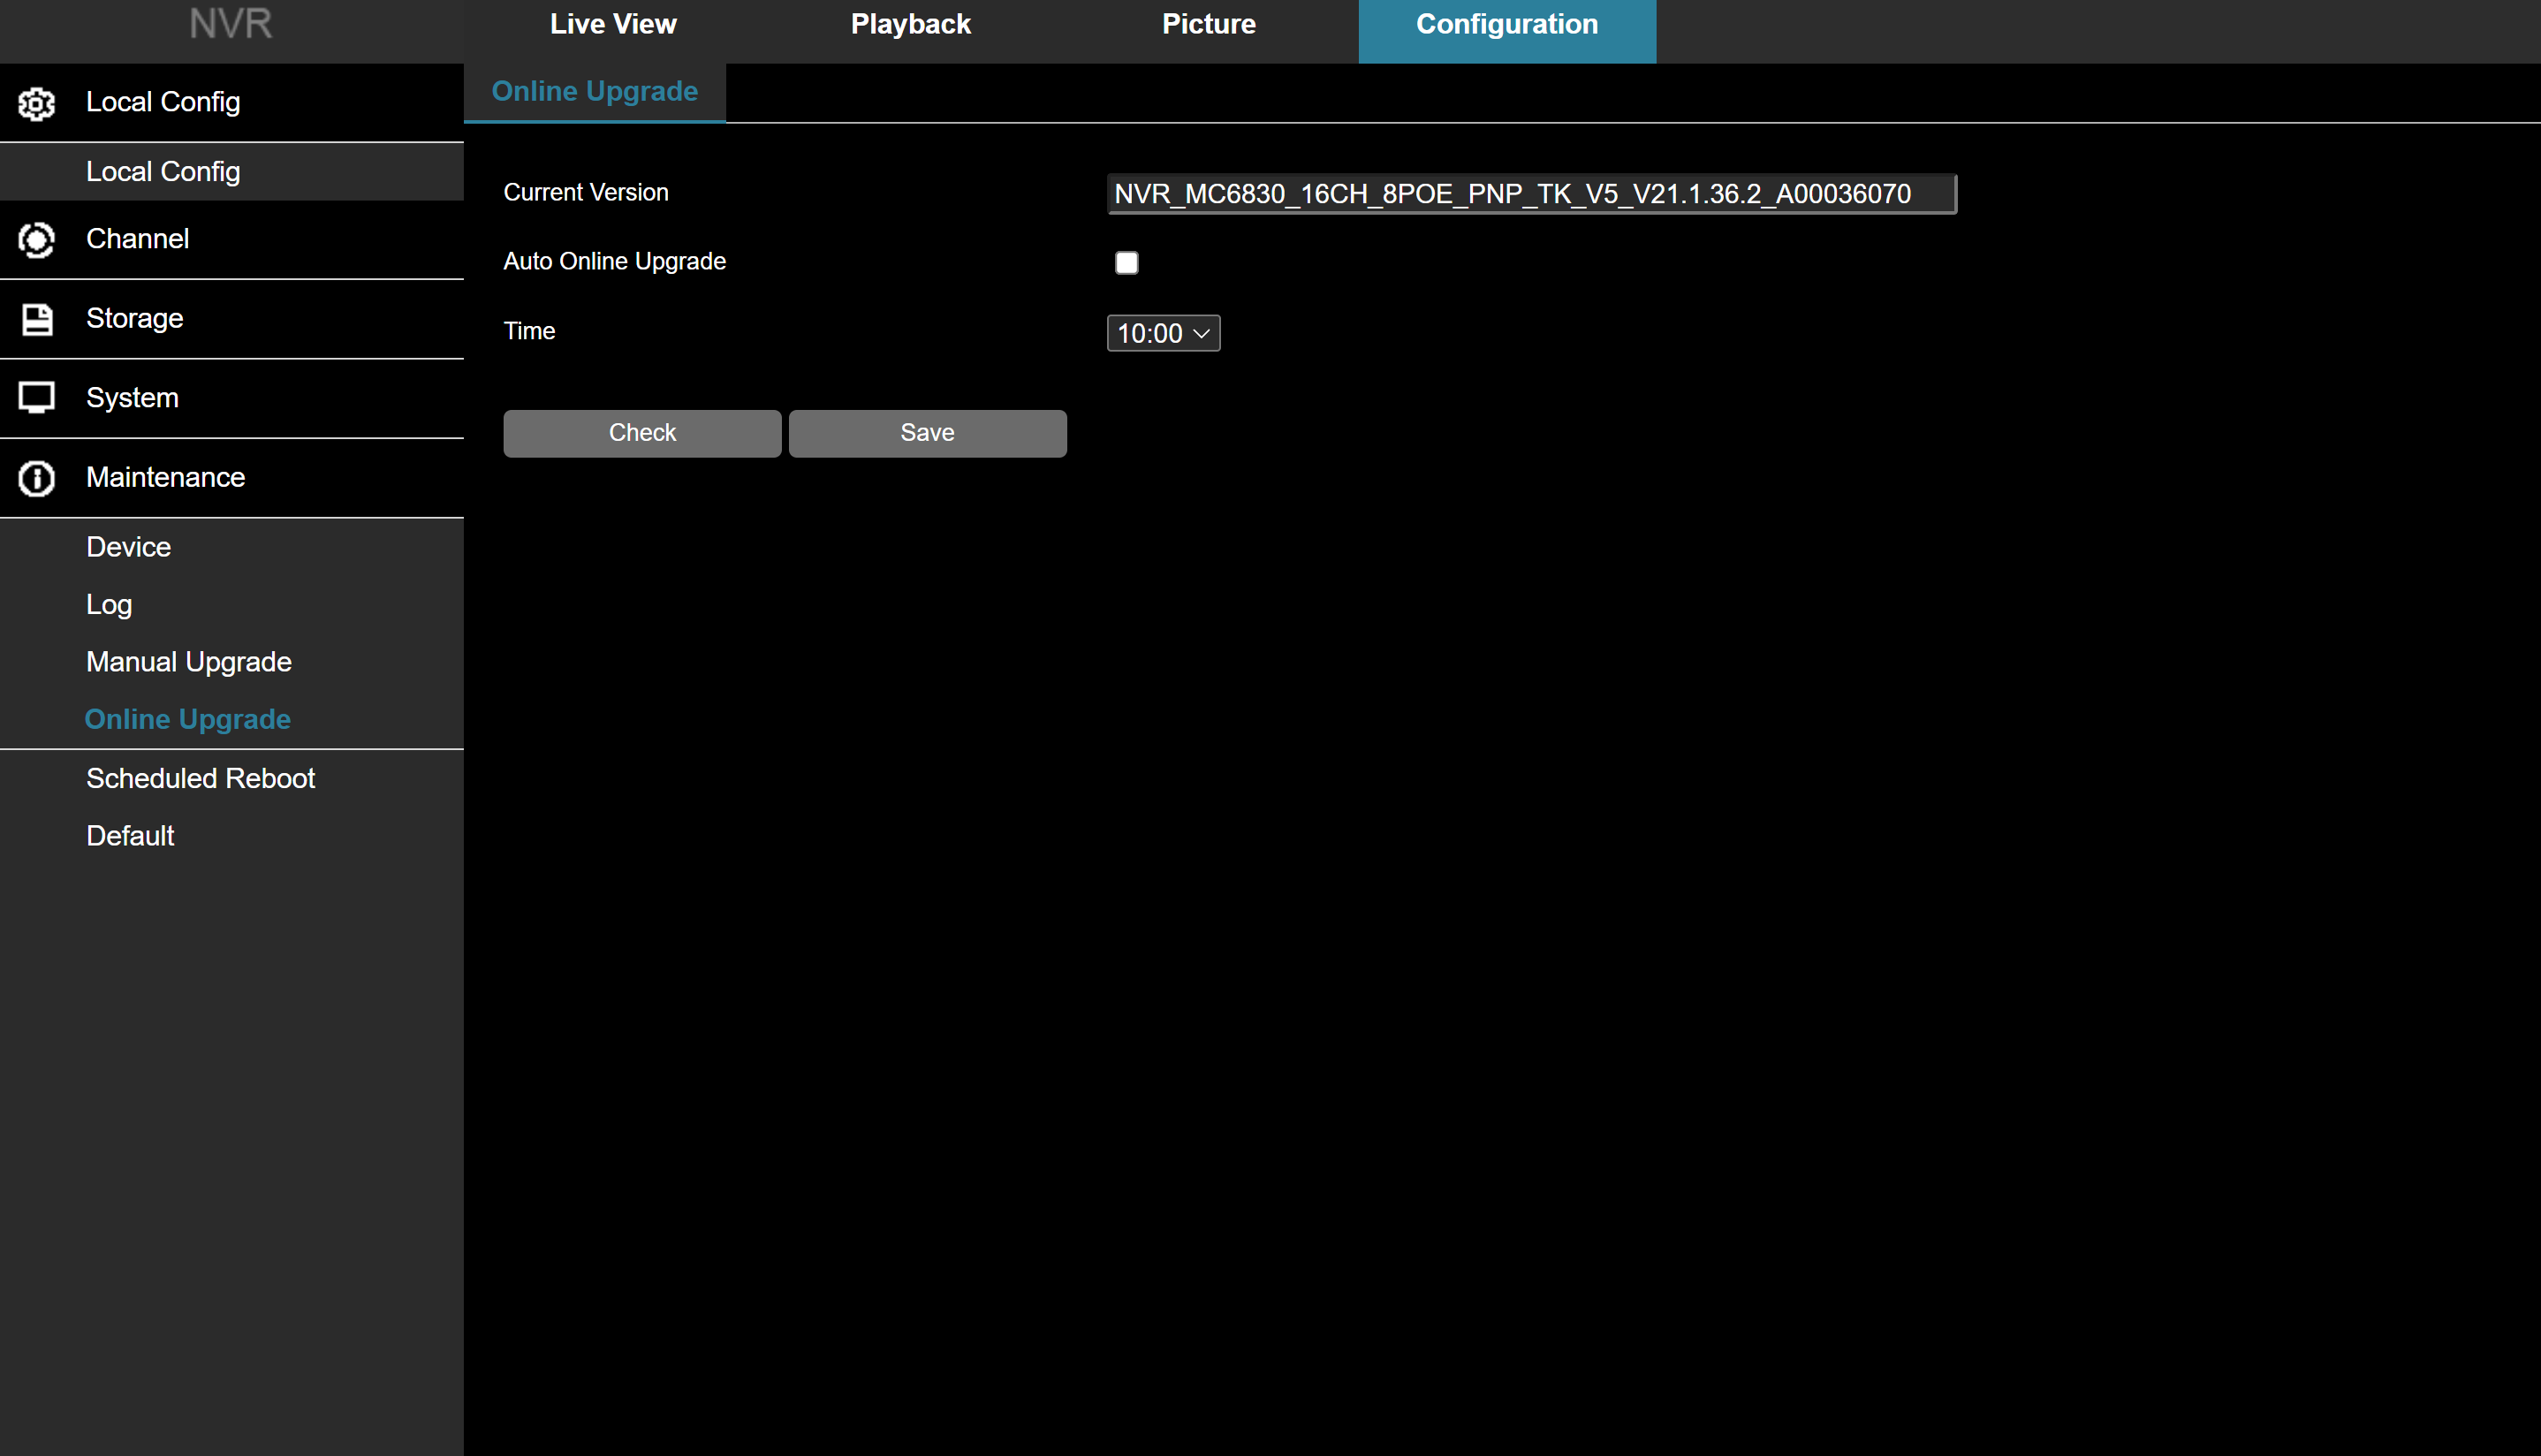
Task: Open the Log page
Action: tap(109, 604)
